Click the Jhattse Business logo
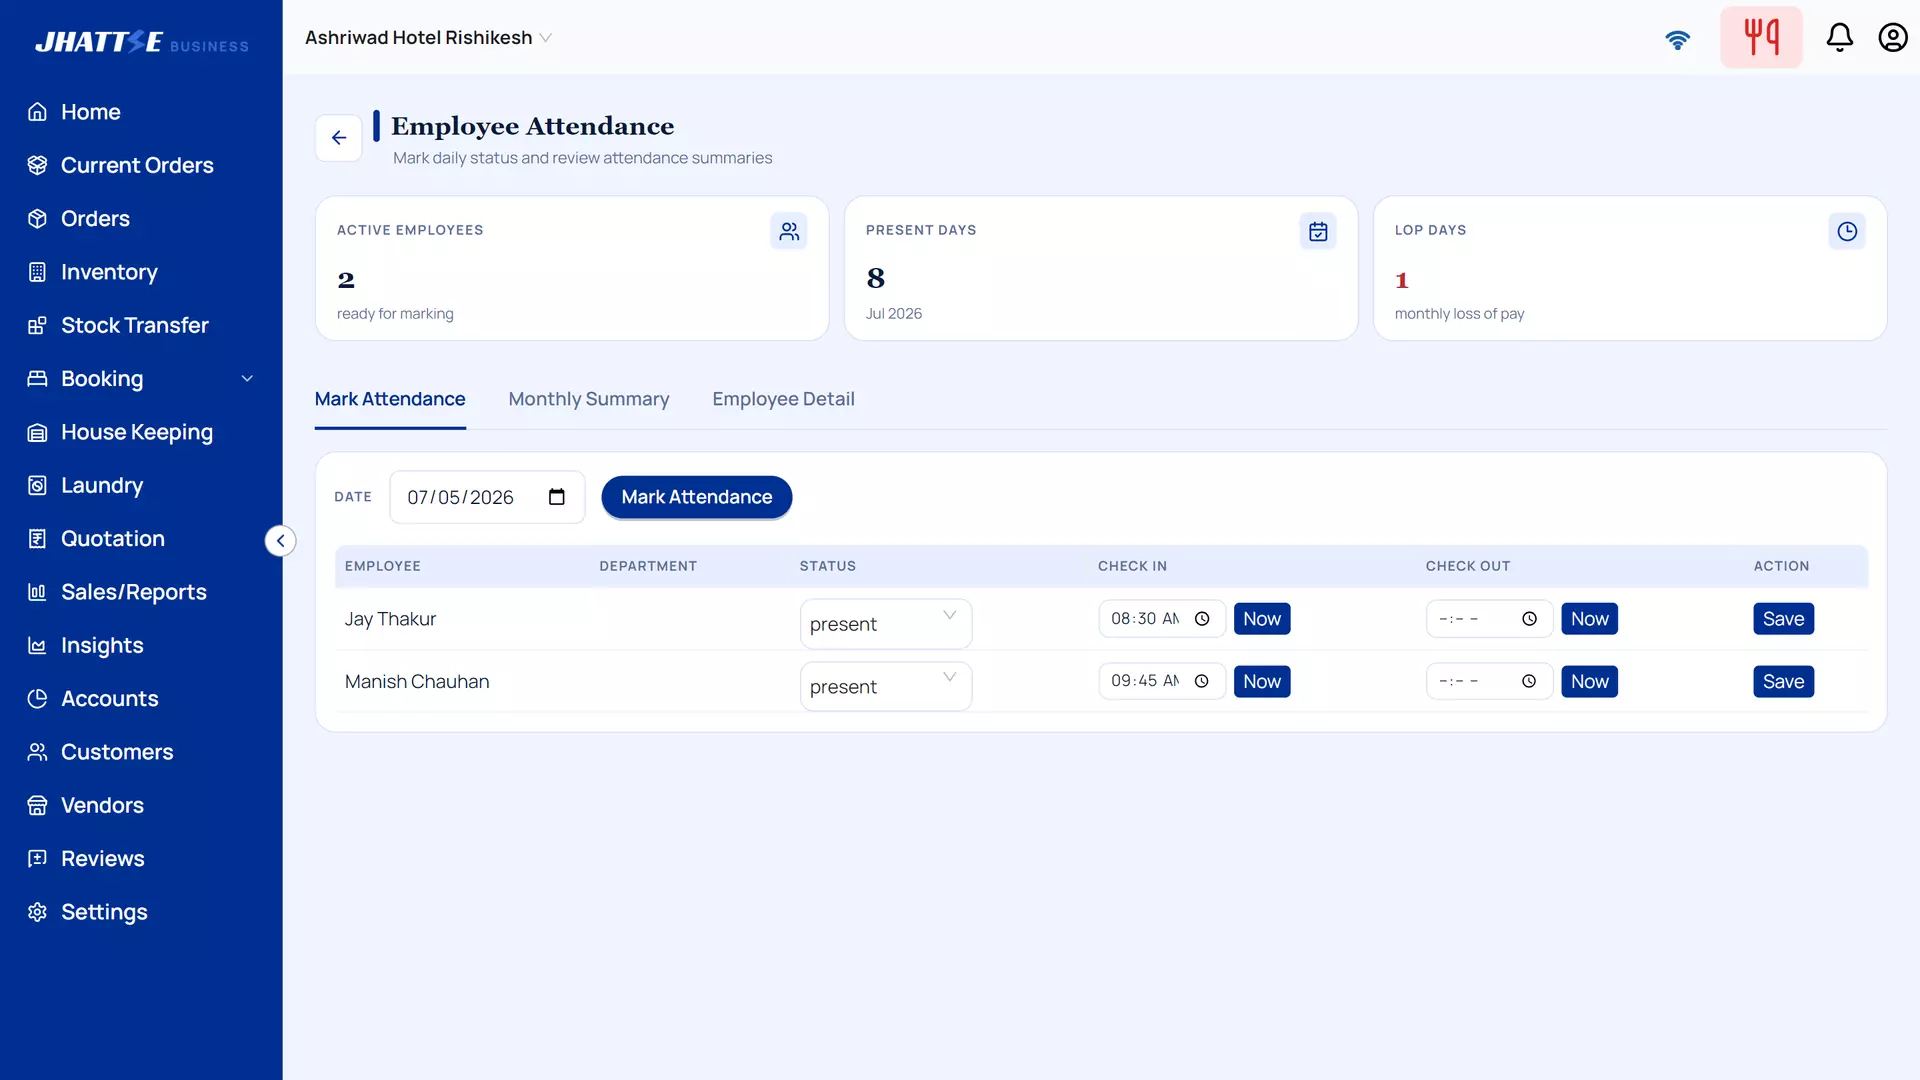1920x1080 pixels. (x=142, y=42)
